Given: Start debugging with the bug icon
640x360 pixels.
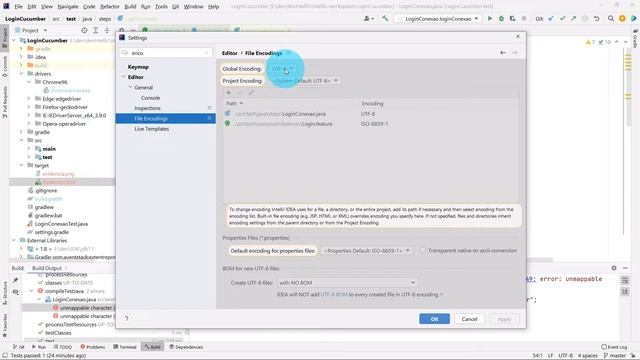Looking at the screenshot, I should 501,19.
